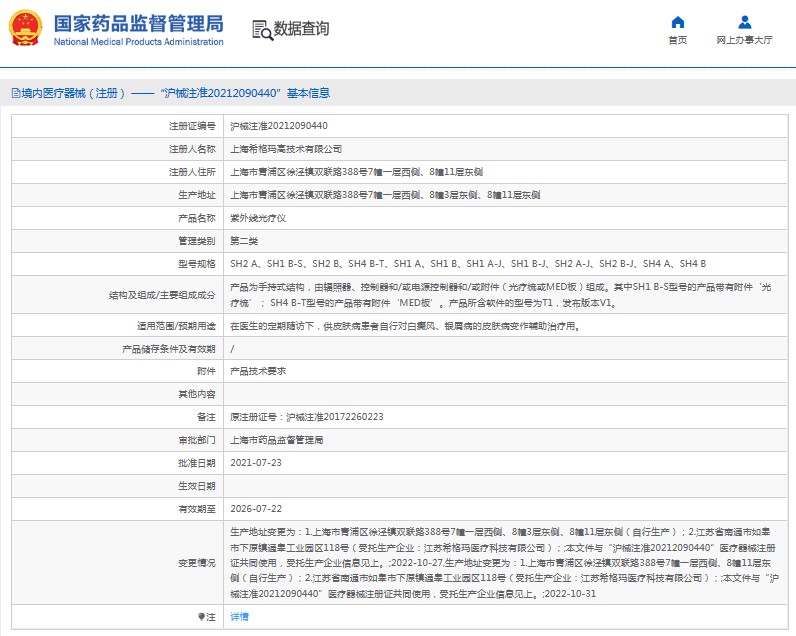
Task: Click the 数据查询 heading text
Action: coord(302,28)
